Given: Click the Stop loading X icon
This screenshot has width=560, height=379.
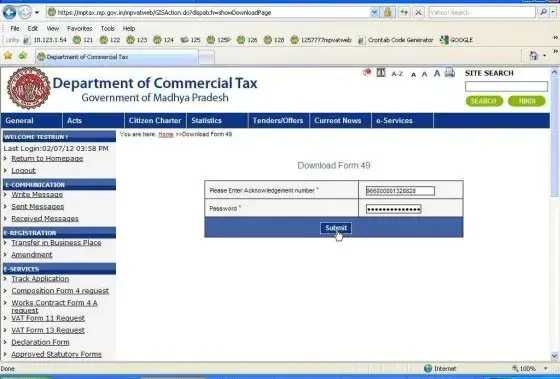Looking at the screenshot, I should pos(418,13).
